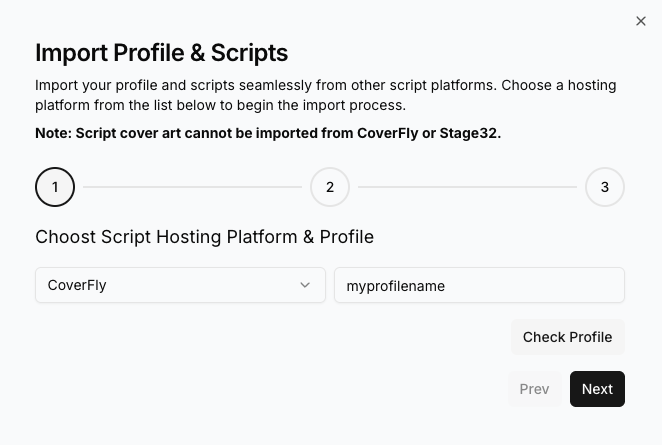Click the chevron arrow on platform selector
This screenshot has width=662, height=445.
click(305, 285)
